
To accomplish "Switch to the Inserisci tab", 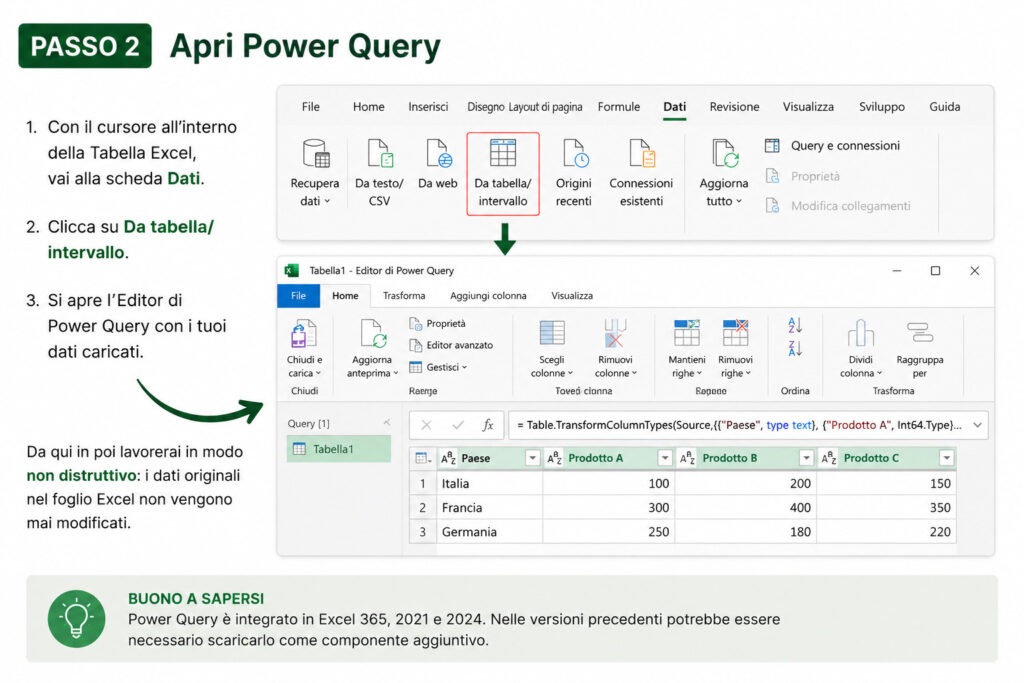I will [428, 107].
